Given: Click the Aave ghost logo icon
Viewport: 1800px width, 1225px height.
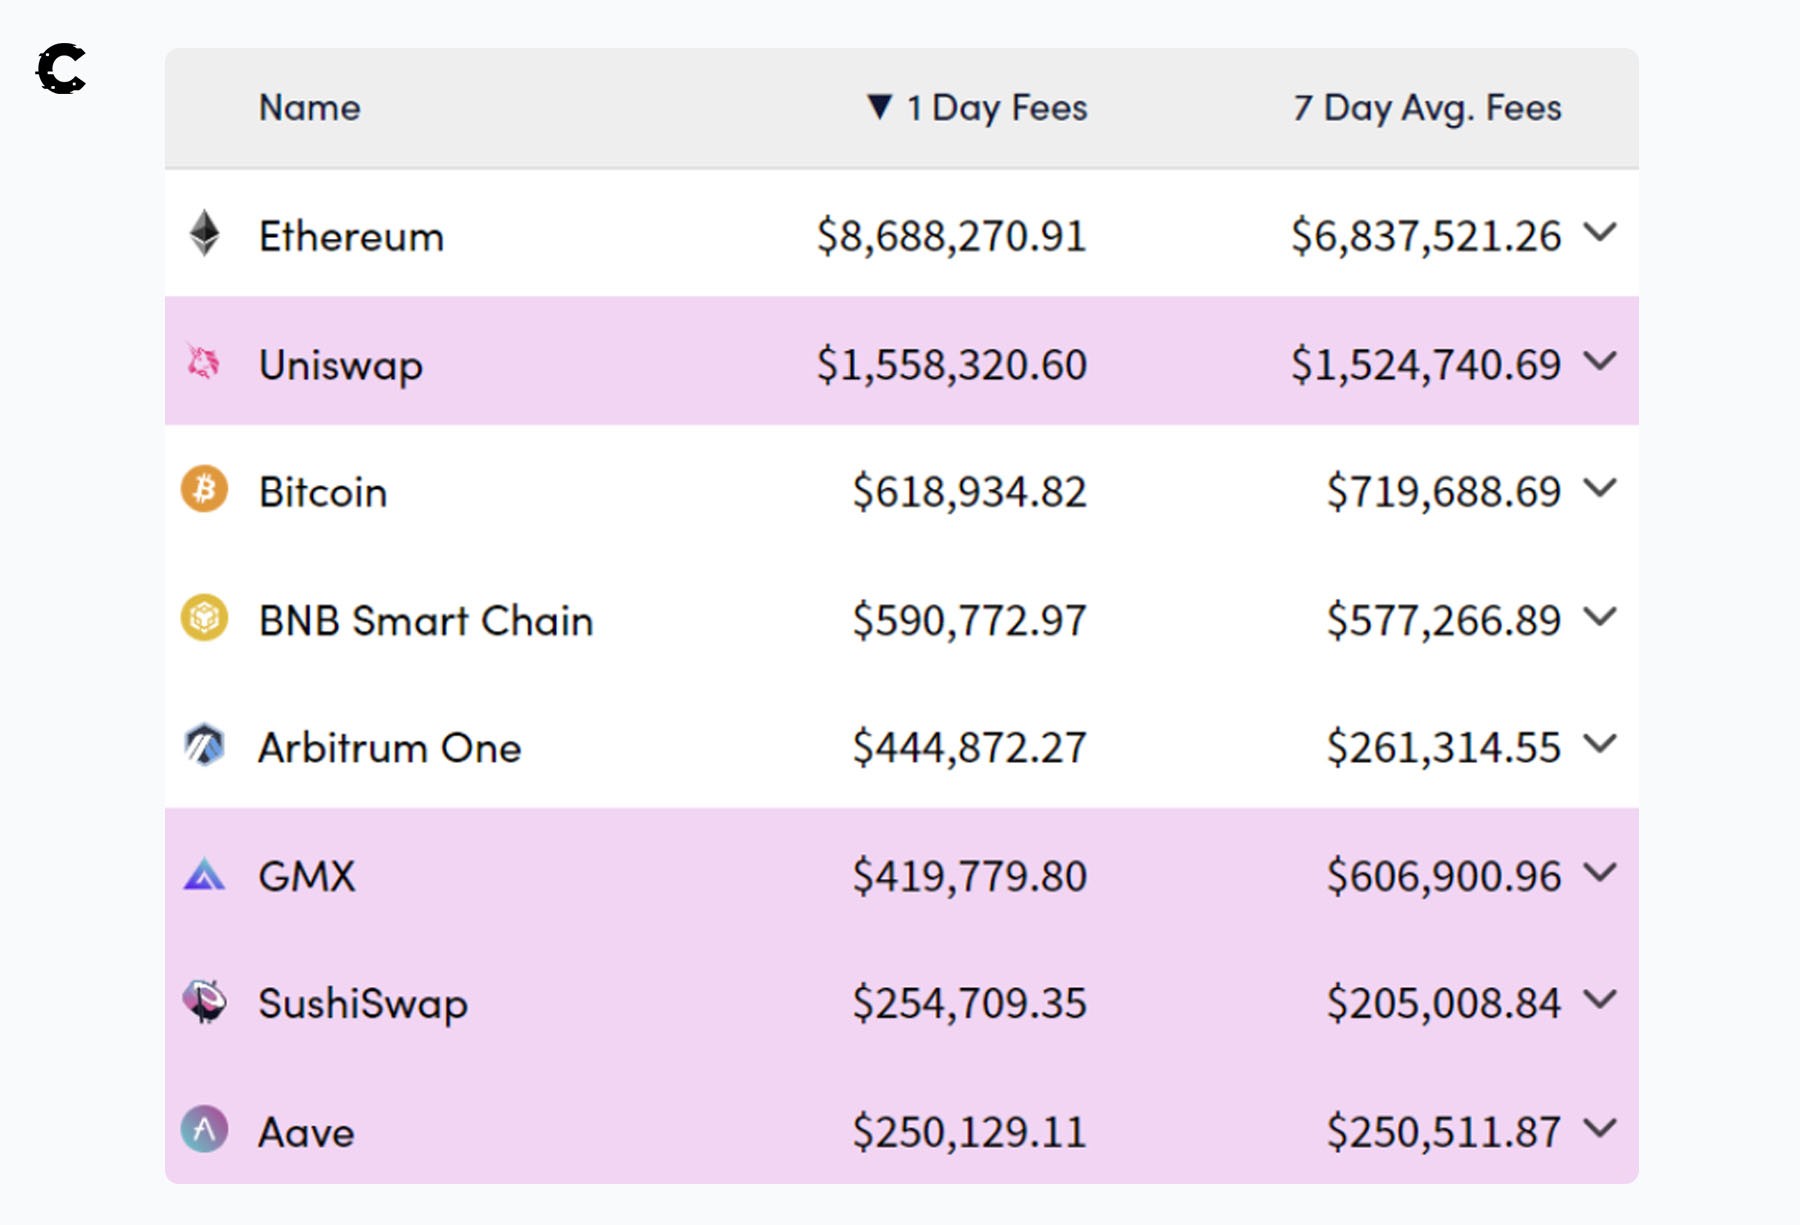Looking at the screenshot, I should coord(204,1130).
